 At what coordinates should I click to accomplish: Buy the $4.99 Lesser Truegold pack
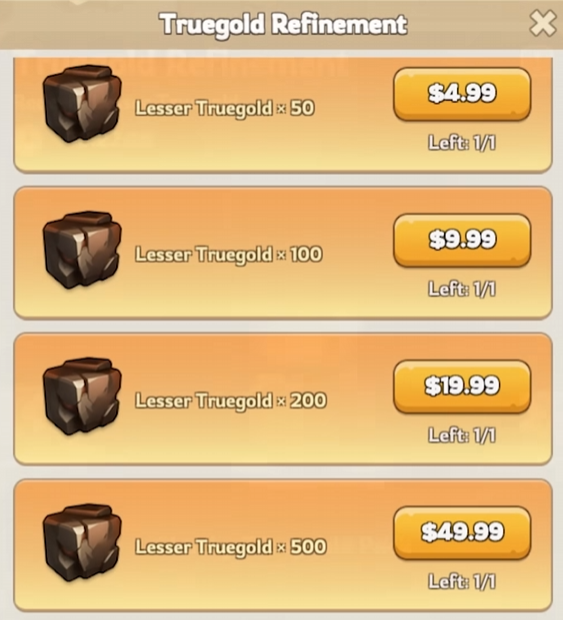click(x=462, y=94)
